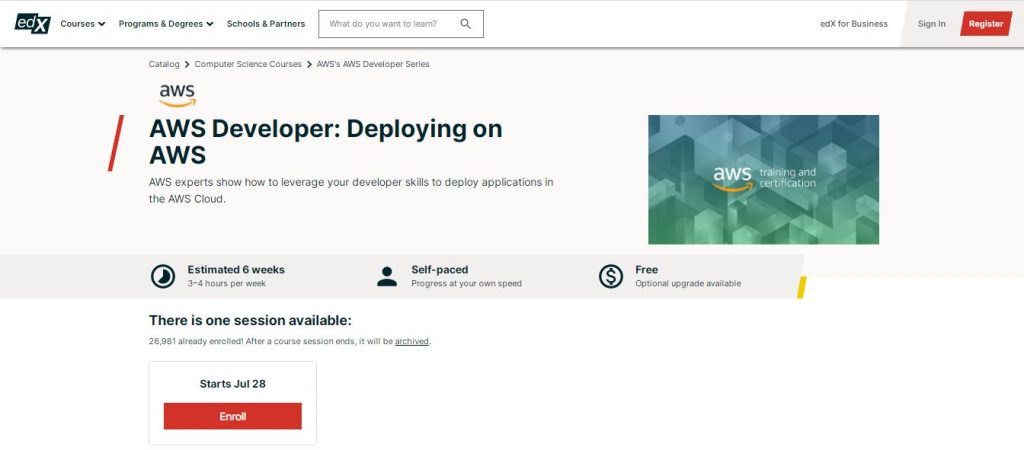Viewport: 1024px width, 450px height.
Task: Click the clock icon beside Estimated 6 weeks
Action: [162, 276]
